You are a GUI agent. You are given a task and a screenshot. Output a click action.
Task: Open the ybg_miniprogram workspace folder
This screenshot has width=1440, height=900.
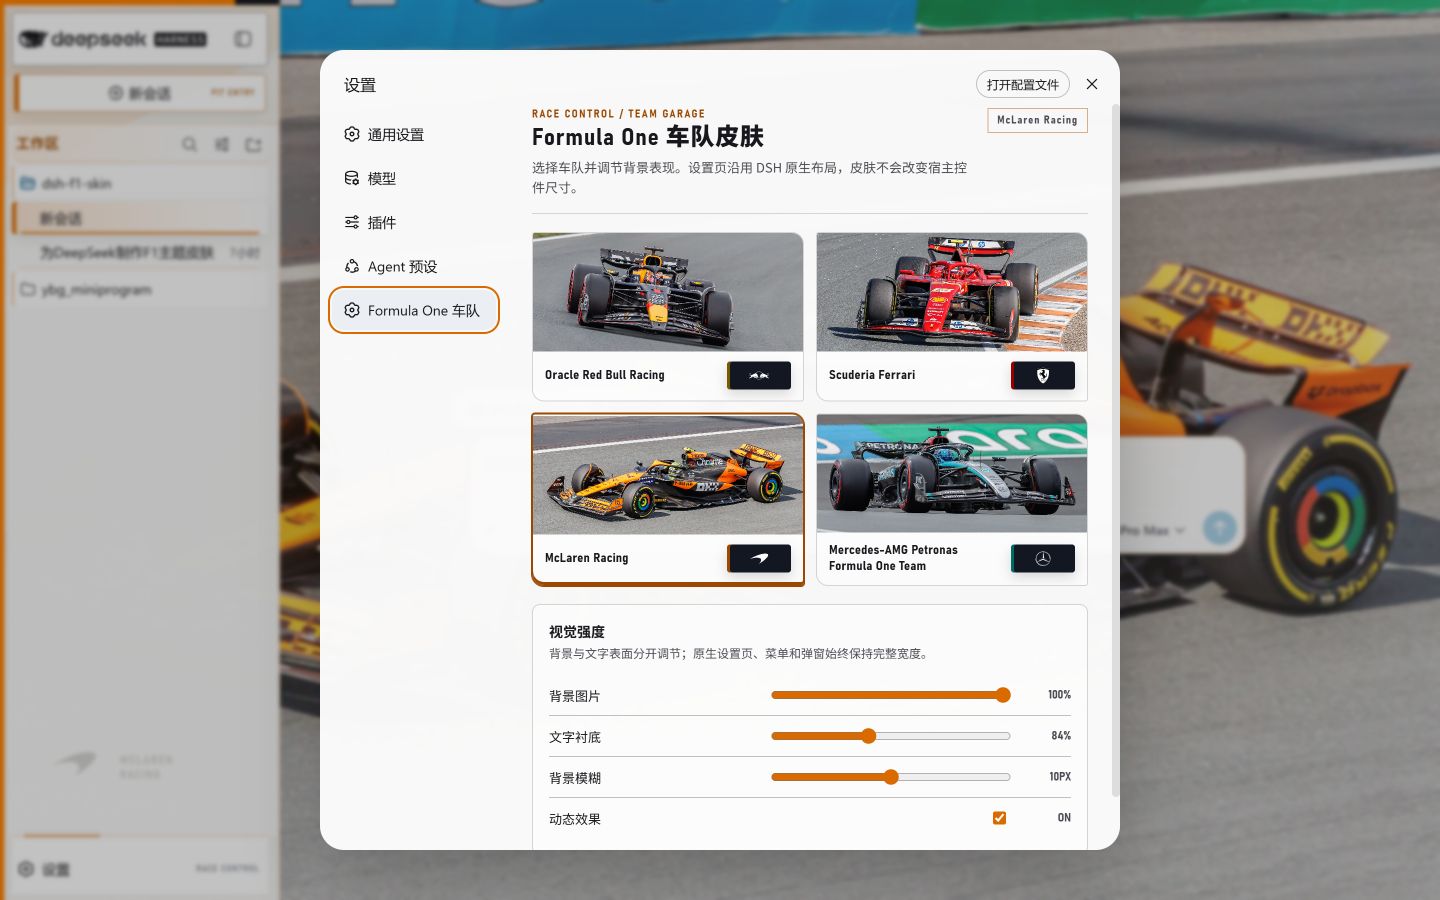[x=140, y=290]
